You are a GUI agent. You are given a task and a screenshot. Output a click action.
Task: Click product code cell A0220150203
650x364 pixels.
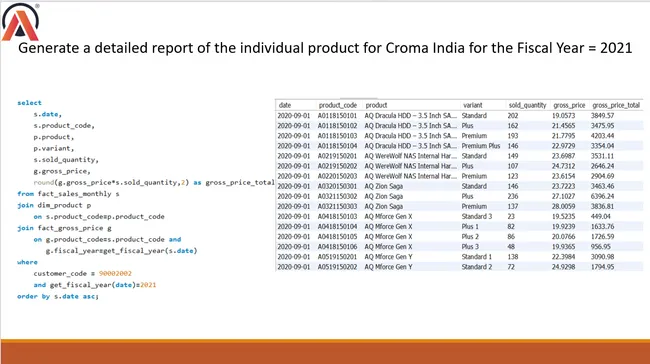point(337,176)
